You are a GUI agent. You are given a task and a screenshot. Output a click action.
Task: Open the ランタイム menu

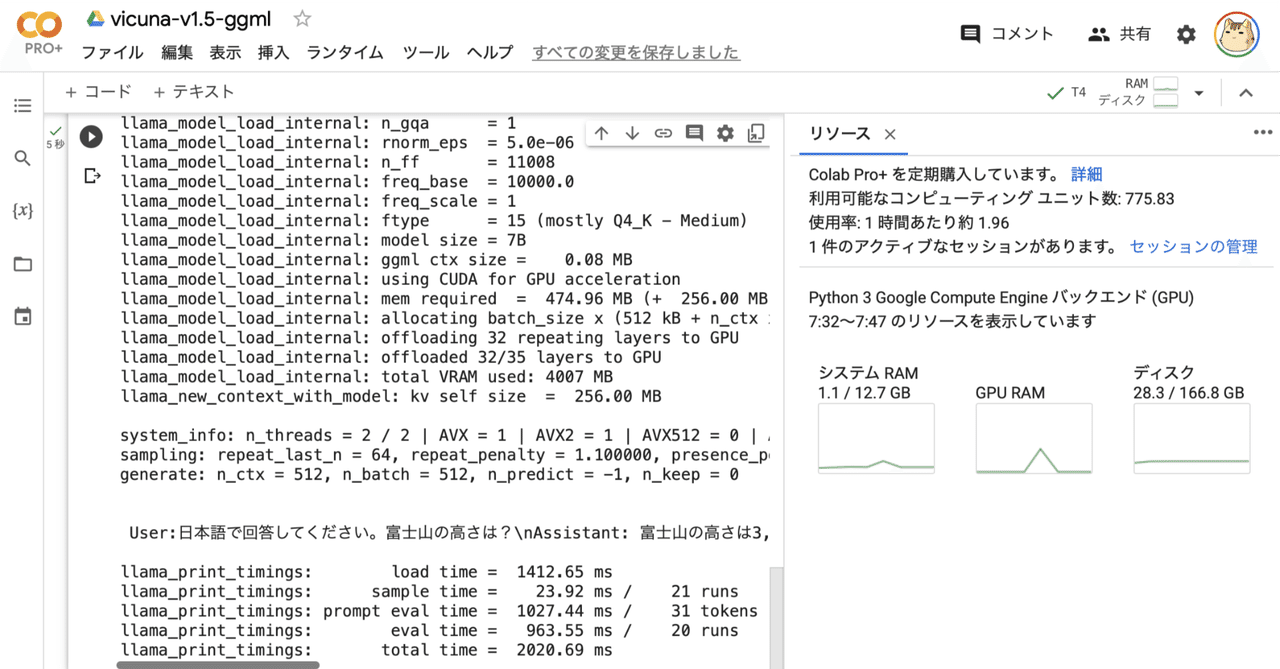click(x=344, y=53)
